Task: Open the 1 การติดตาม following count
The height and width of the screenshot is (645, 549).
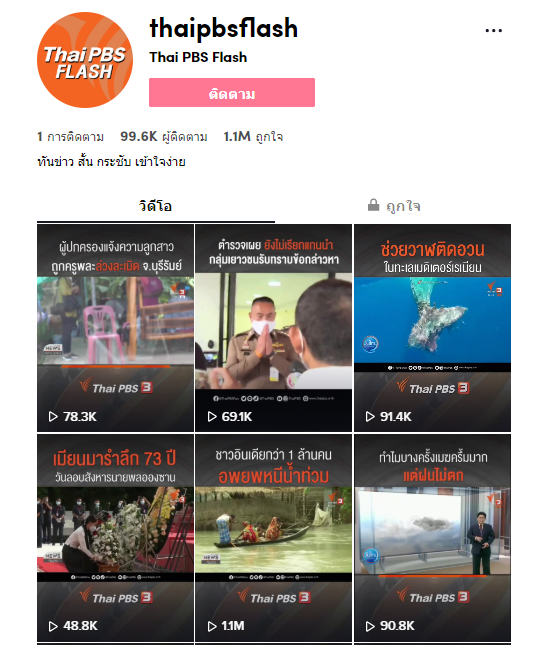Action: pos(70,136)
